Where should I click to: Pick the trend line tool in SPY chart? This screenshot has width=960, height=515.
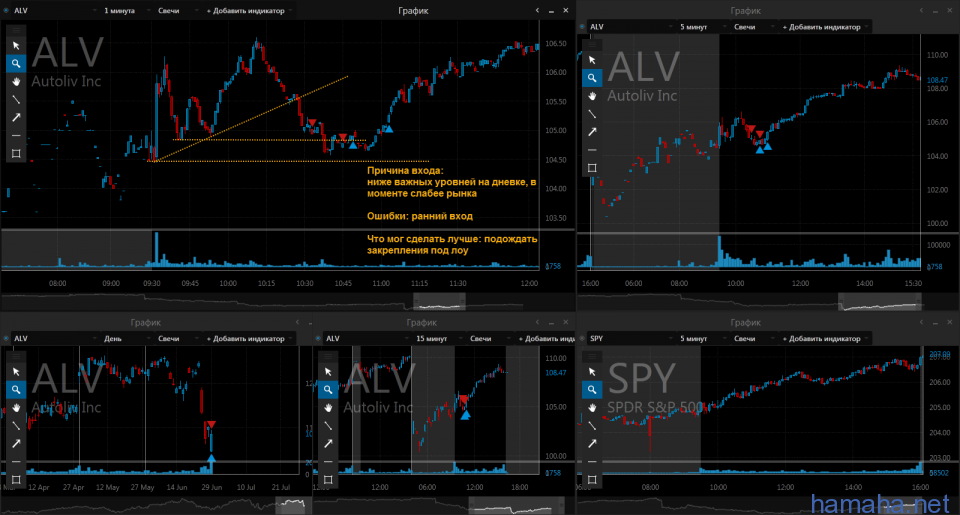(591, 426)
